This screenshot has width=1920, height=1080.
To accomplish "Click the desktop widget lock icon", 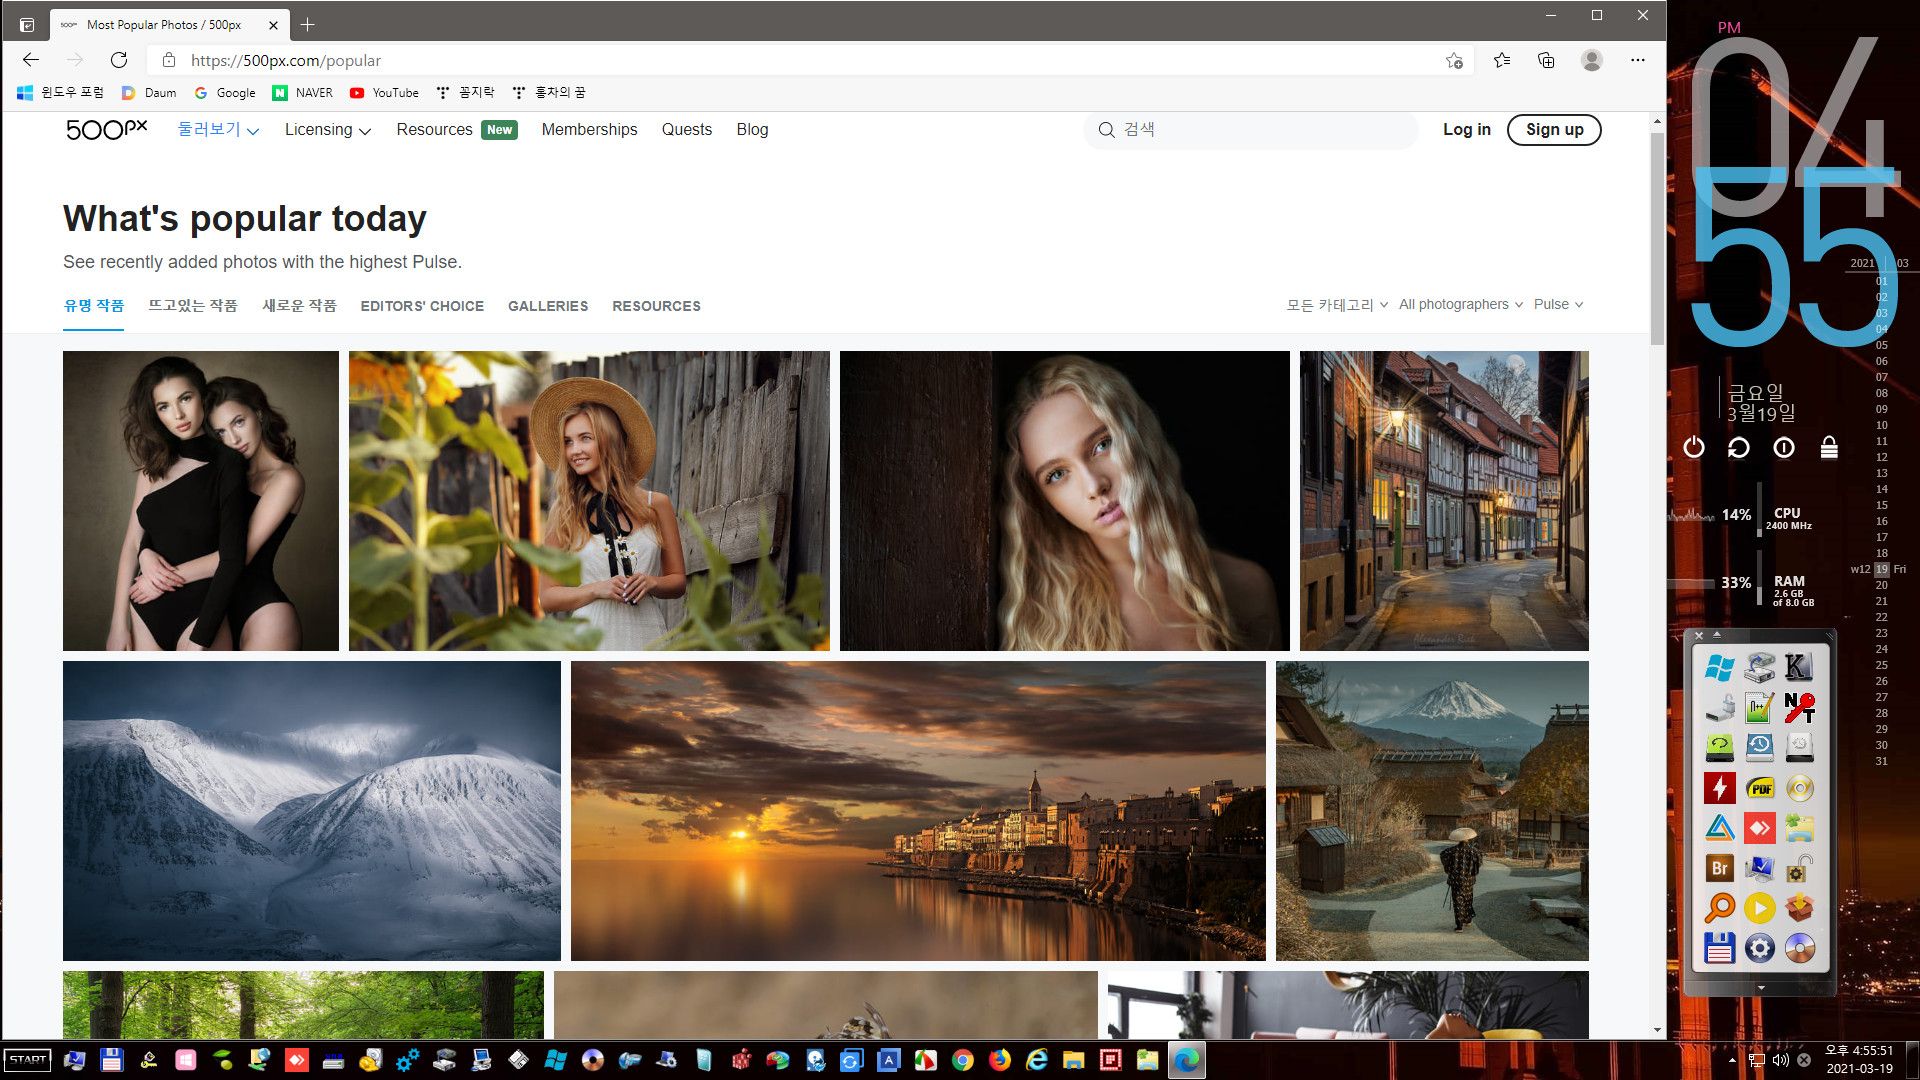I will [1829, 447].
